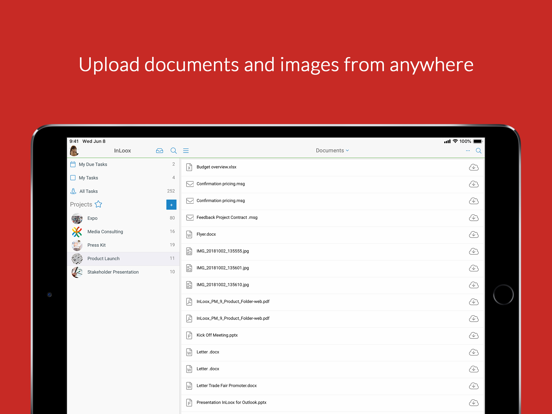Click the icon beside All Tasks
552x414 pixels.
pyautogui.click(x=73, y=191)
